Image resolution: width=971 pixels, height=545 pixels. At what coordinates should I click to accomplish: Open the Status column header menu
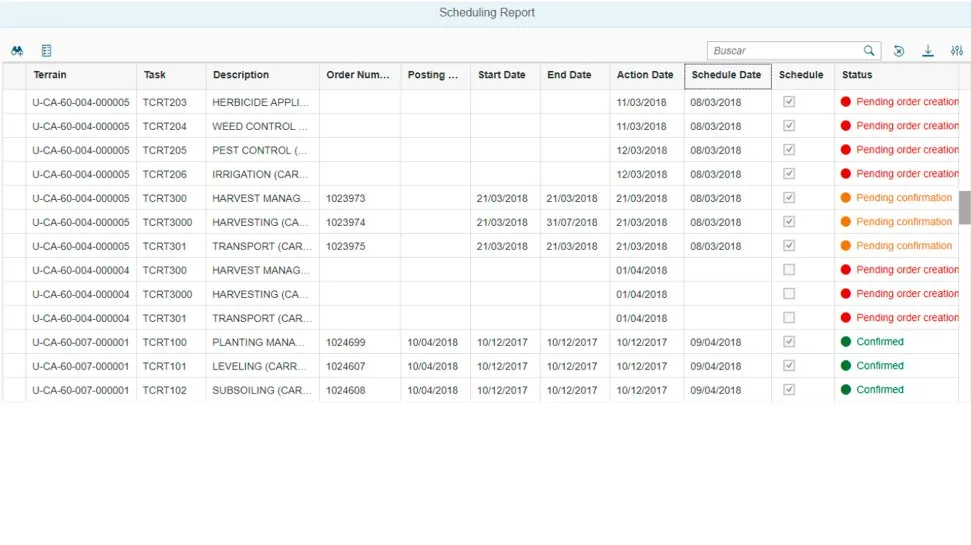(x=857, y=75)
